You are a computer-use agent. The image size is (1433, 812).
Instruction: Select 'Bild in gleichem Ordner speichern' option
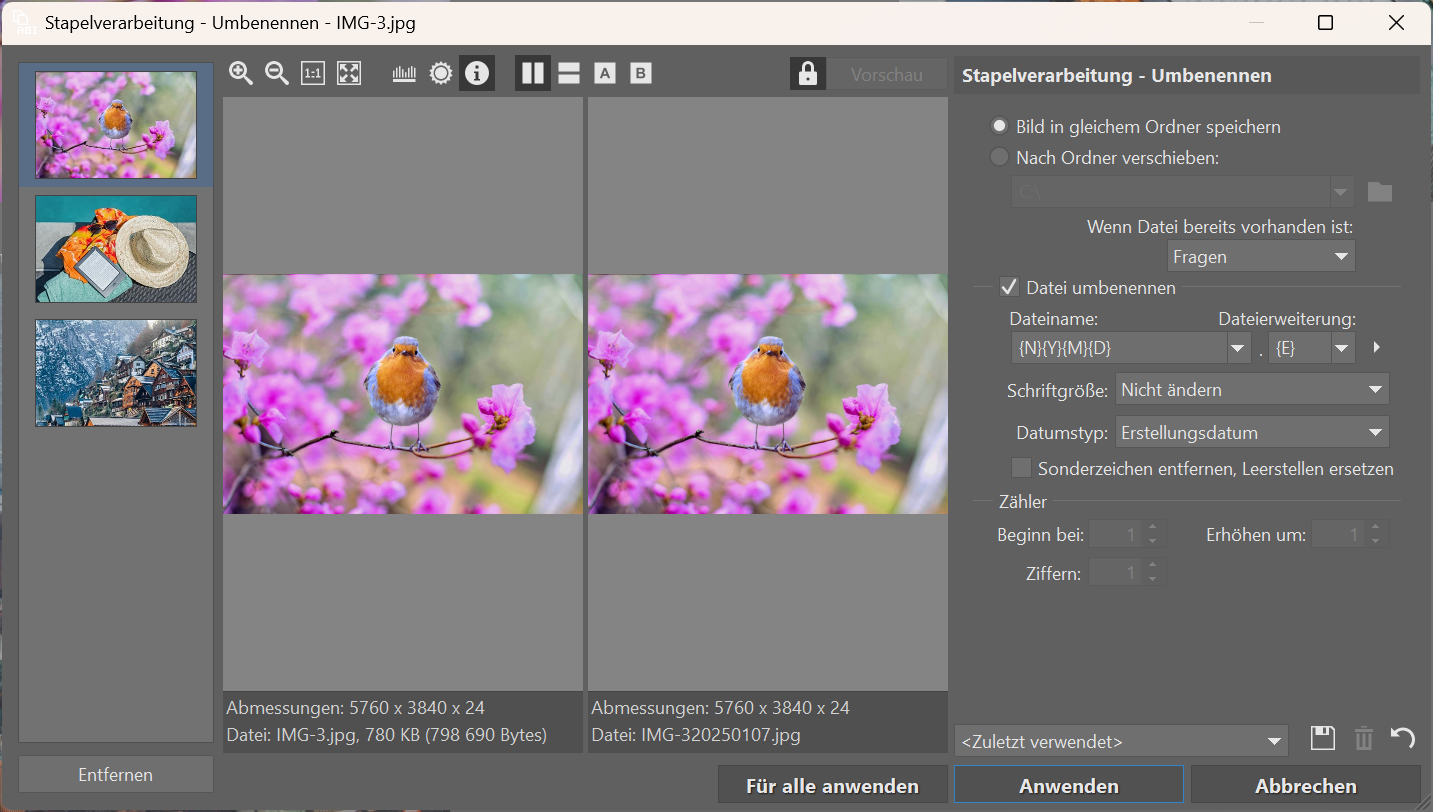point(1136,127)
